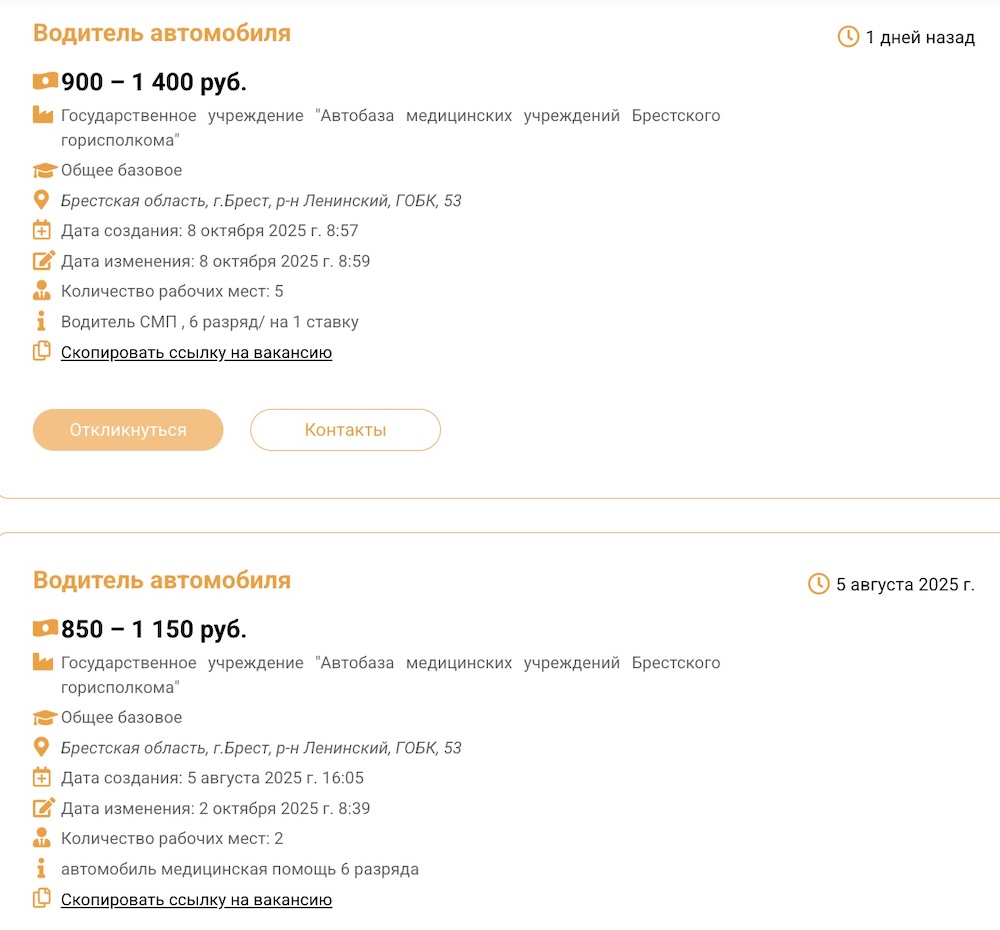Click the money icon beside 900 – 1 400 руб.
1000x930 pixels.
pyautogui.click(x=45, y=81)
